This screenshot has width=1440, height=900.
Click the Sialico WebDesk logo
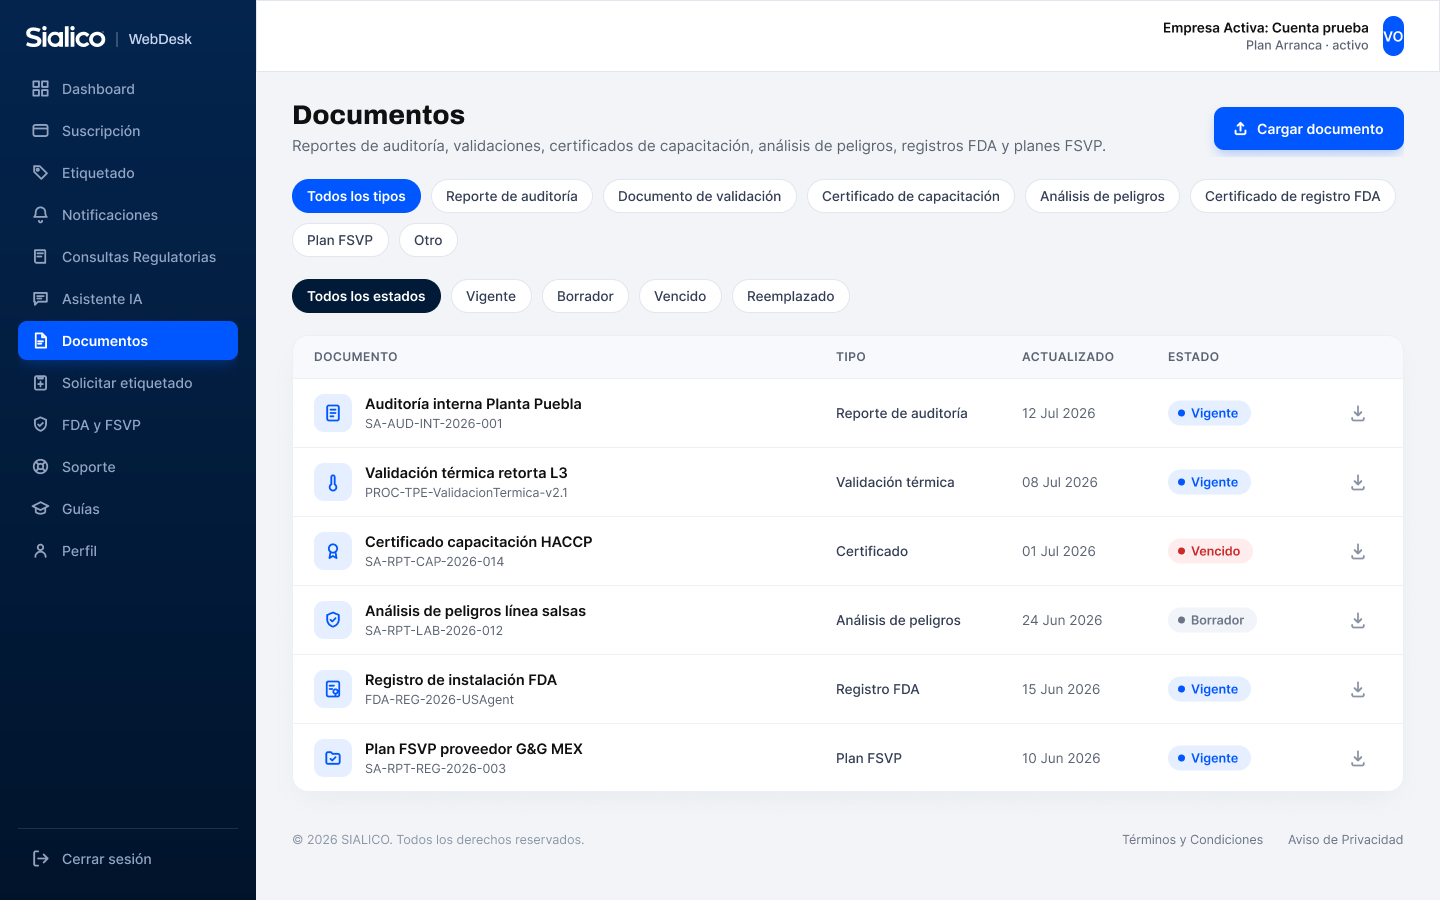click(108, 38)
